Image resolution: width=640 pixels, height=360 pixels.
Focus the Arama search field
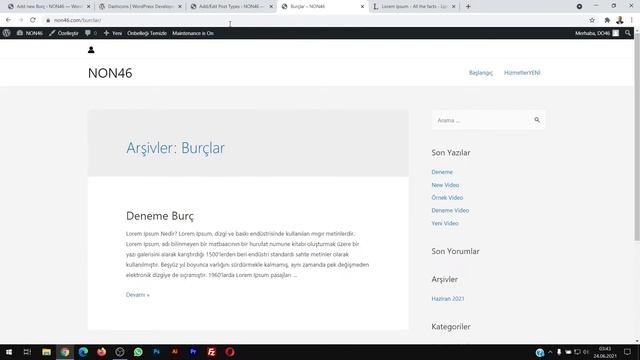(x=482, y=120)
